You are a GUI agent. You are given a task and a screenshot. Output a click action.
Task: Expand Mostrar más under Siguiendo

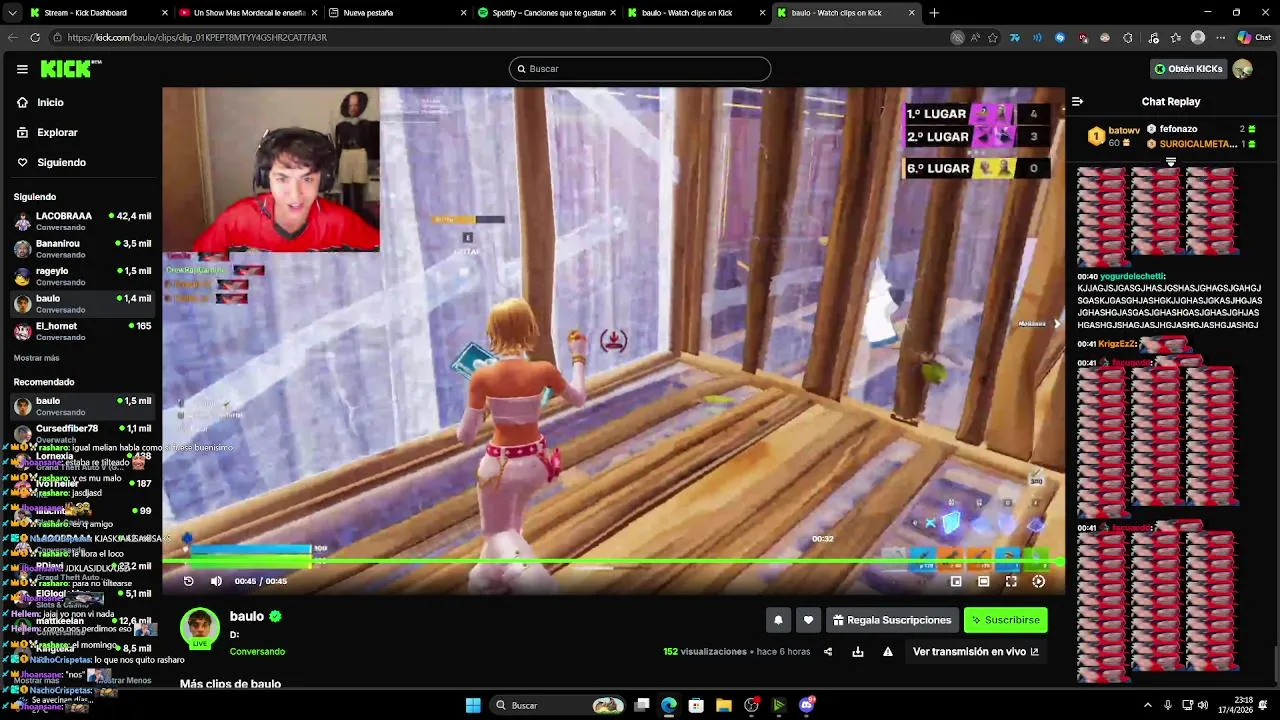coord(36,358)
